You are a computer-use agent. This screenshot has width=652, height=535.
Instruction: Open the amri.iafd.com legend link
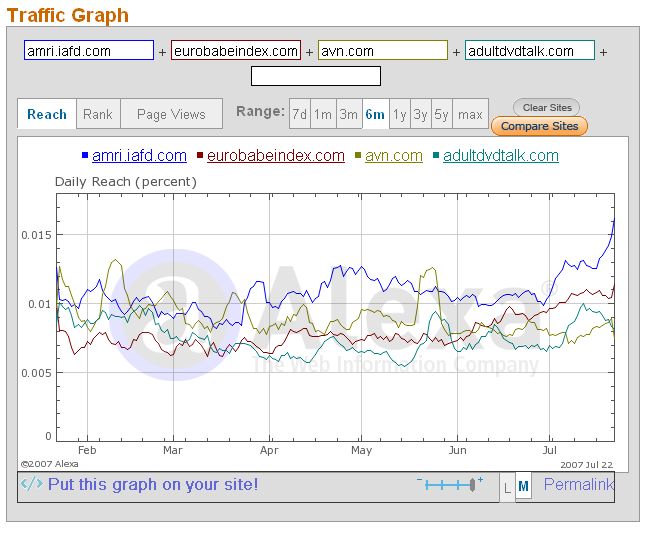(x=139, y=155)
